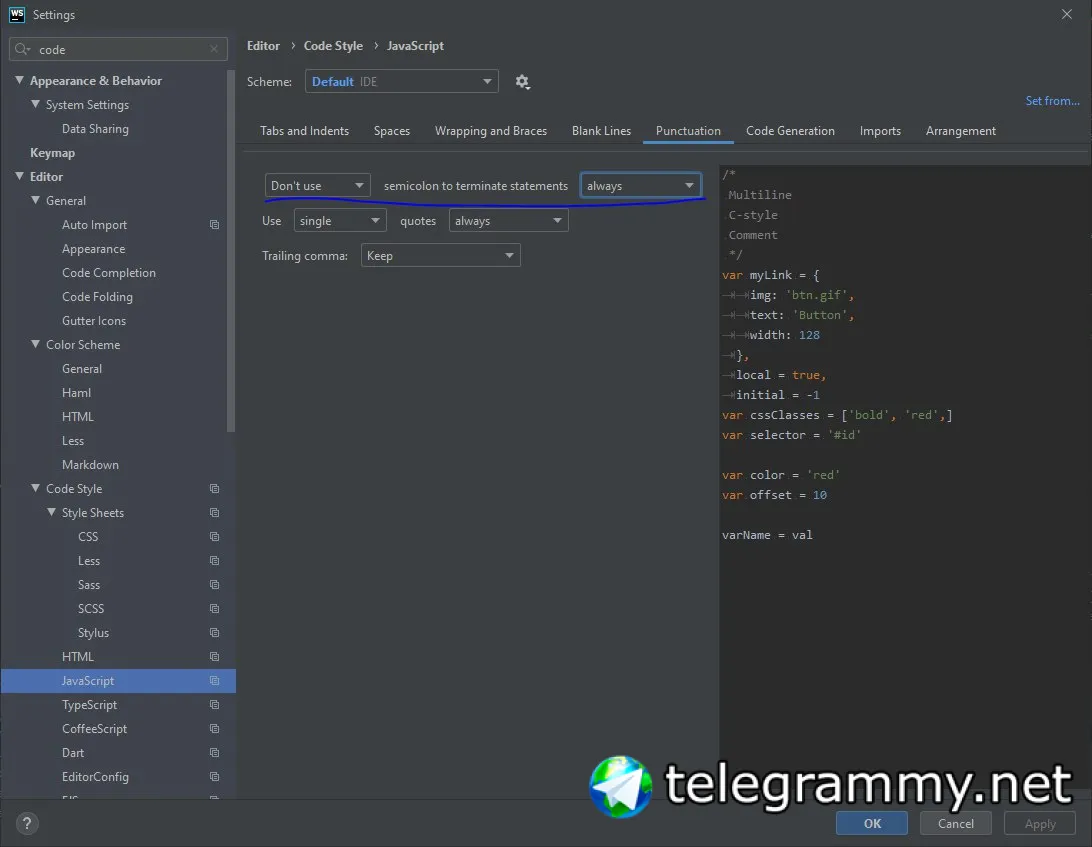Open the semicolon "always" dropdown
The width and height of the screenshot is (1092, 847).
tap(641, 185)
